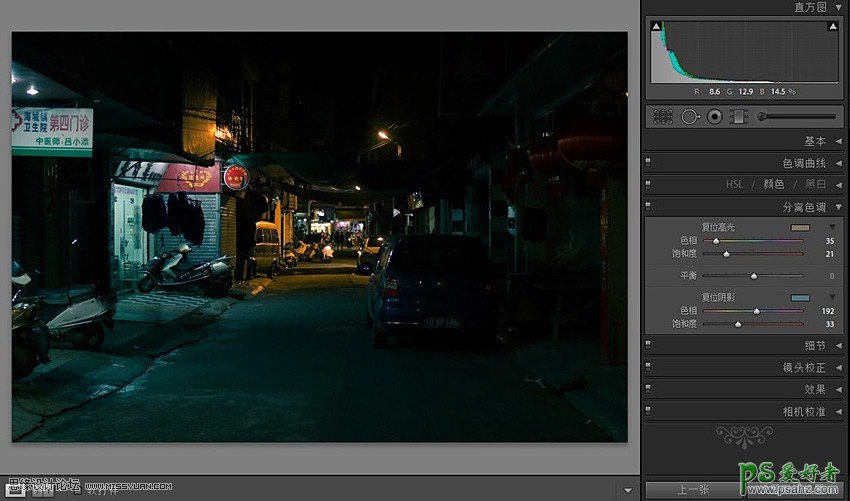Click the 上一张 previous button
This screenshot has height=501, width=850.
[x=693, y=490]
